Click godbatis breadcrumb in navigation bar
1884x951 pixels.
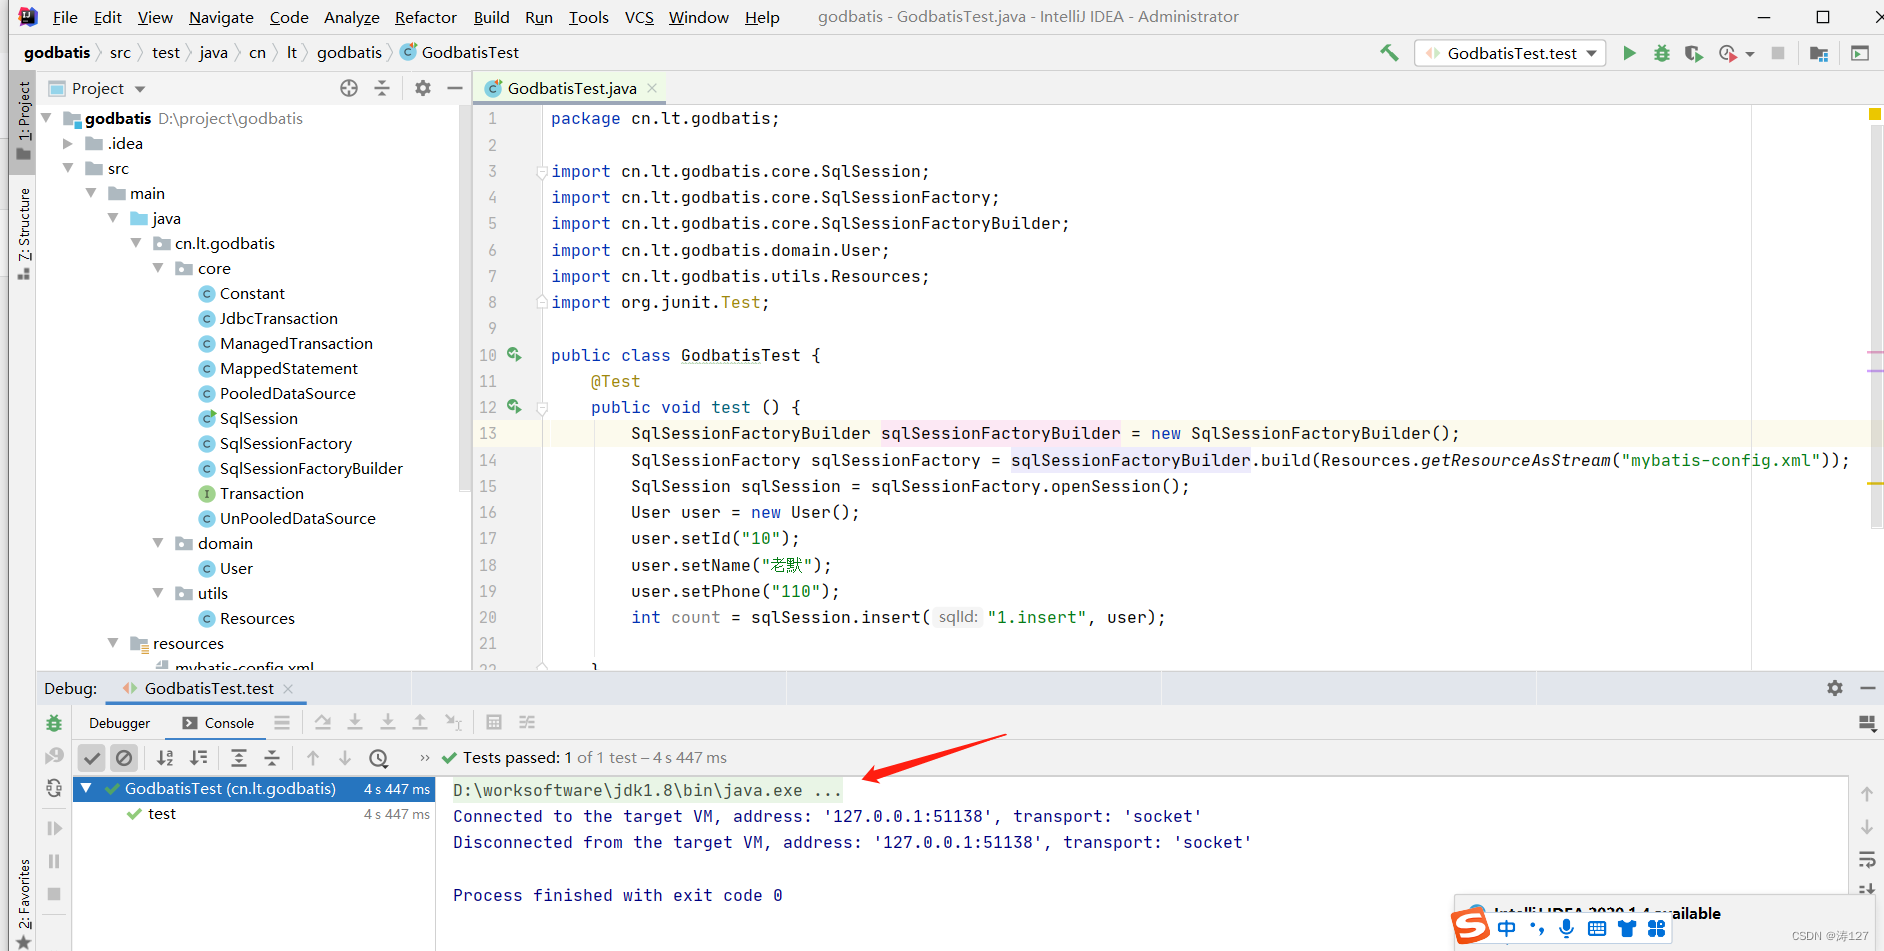57,52
